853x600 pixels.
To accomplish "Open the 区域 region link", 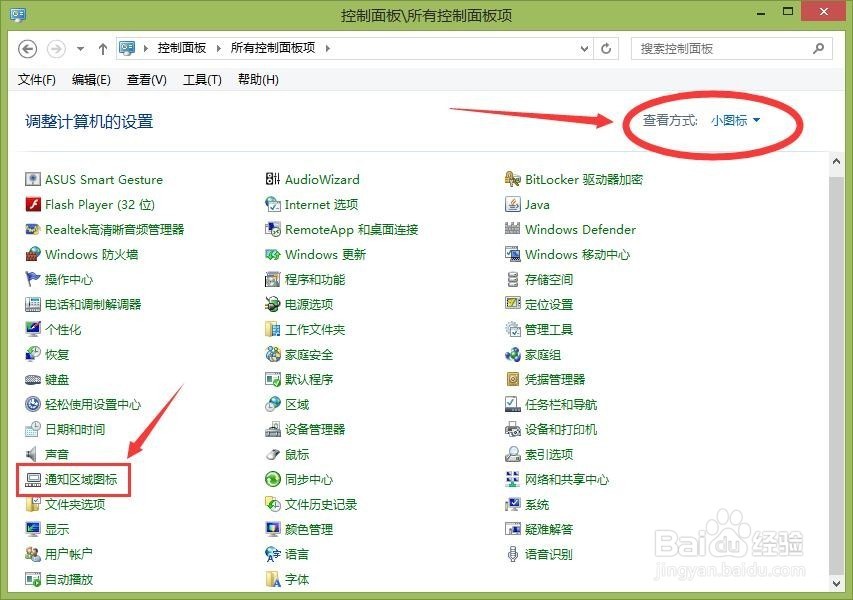I will point(297,405).
